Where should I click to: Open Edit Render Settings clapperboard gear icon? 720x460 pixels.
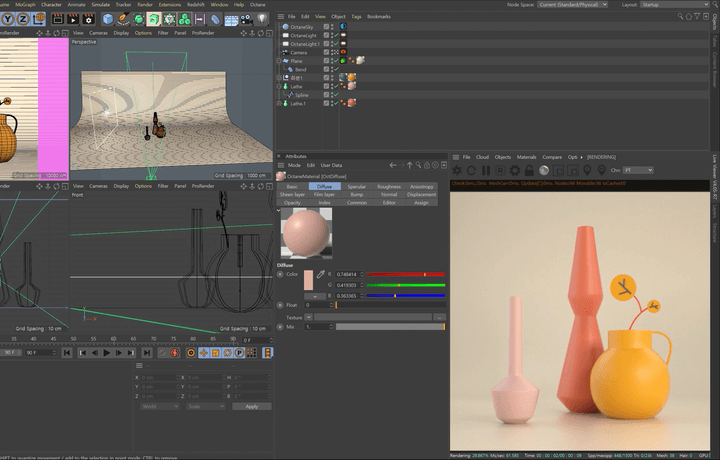point(88,19)
